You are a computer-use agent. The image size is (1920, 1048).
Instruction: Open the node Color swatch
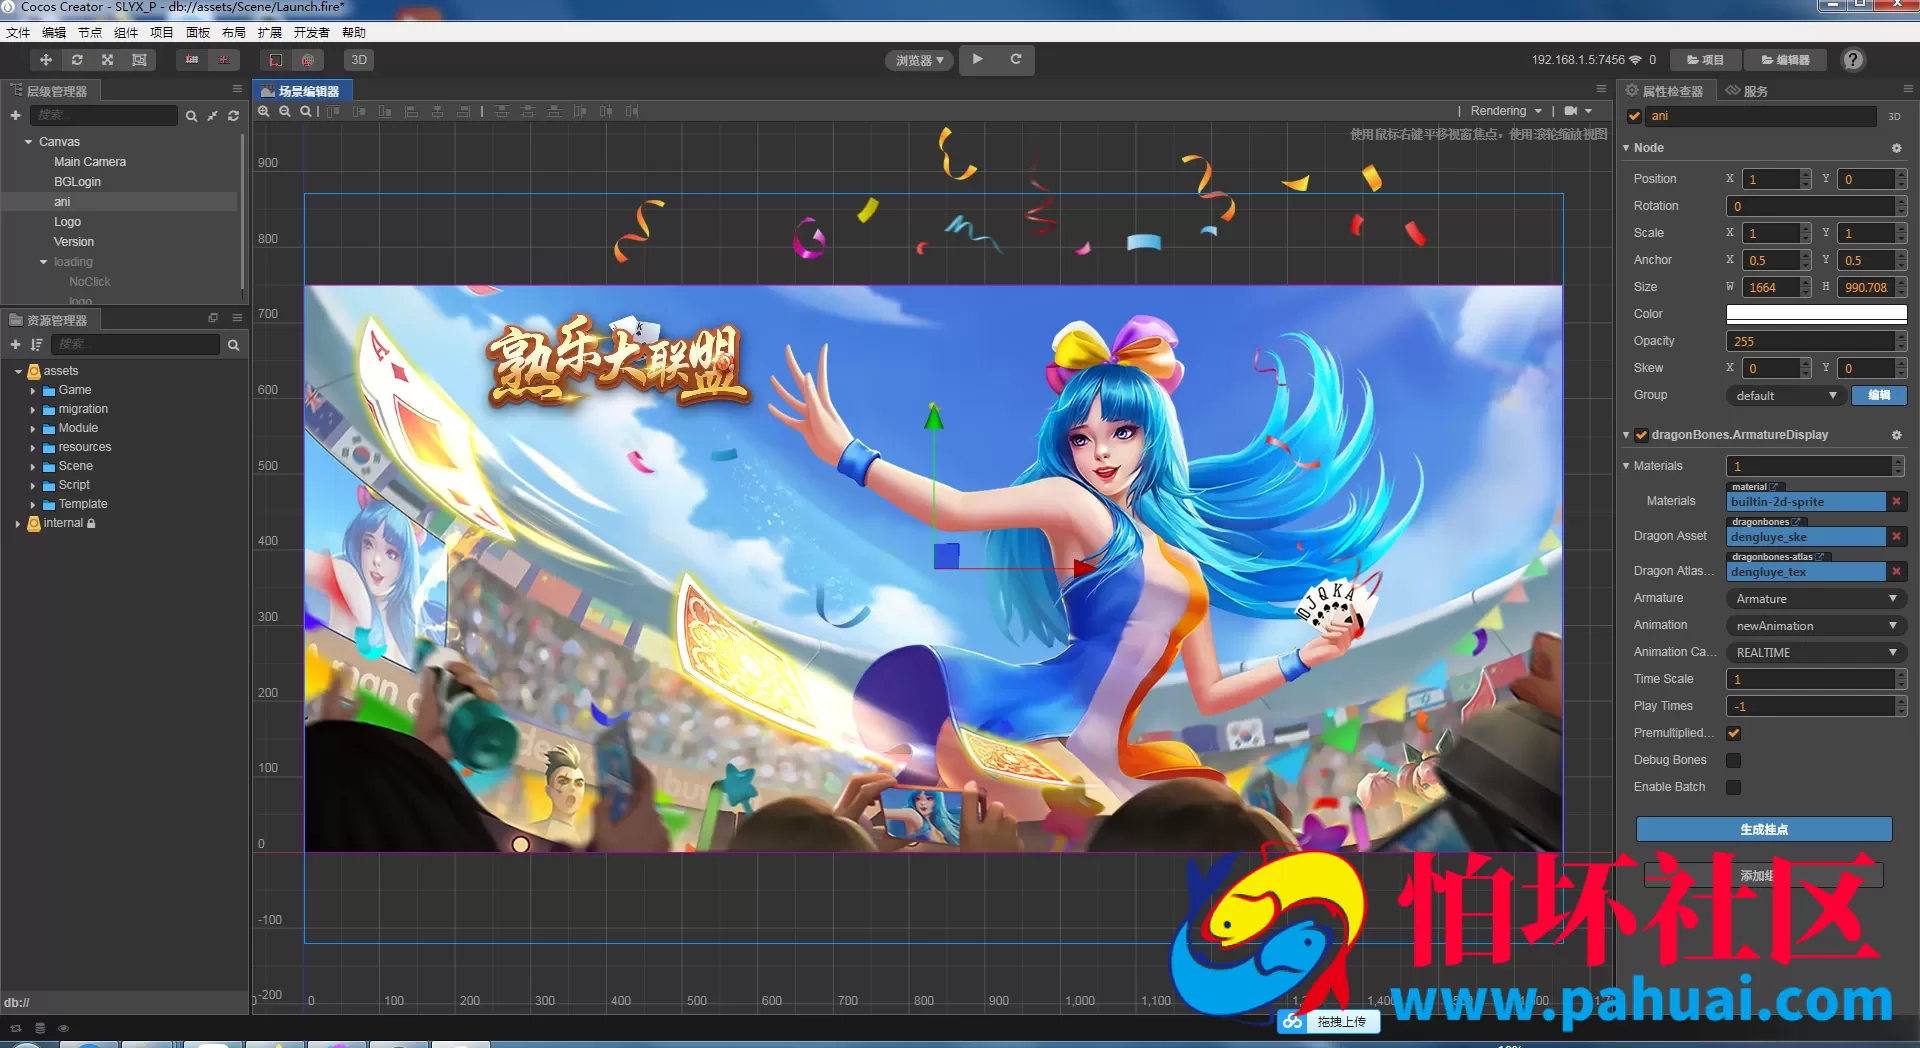click(x=1816, y=314)
